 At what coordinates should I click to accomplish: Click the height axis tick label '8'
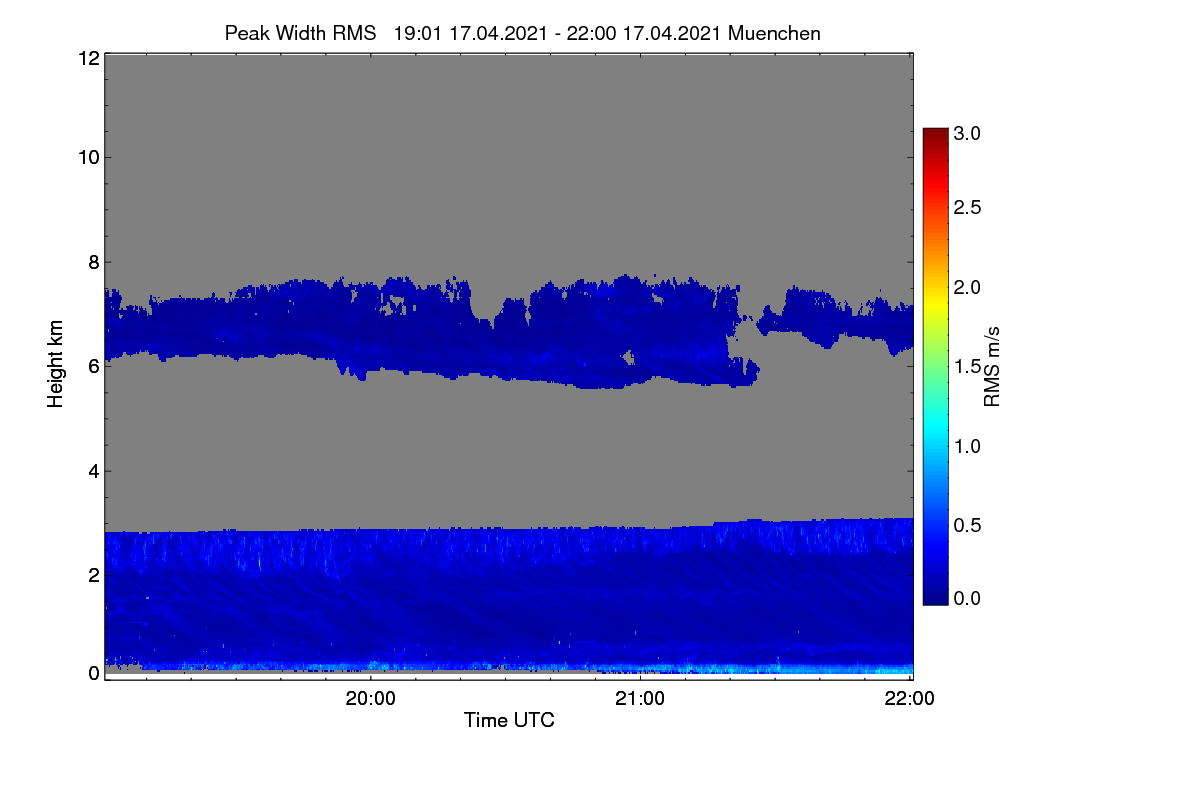coord(93,262)
